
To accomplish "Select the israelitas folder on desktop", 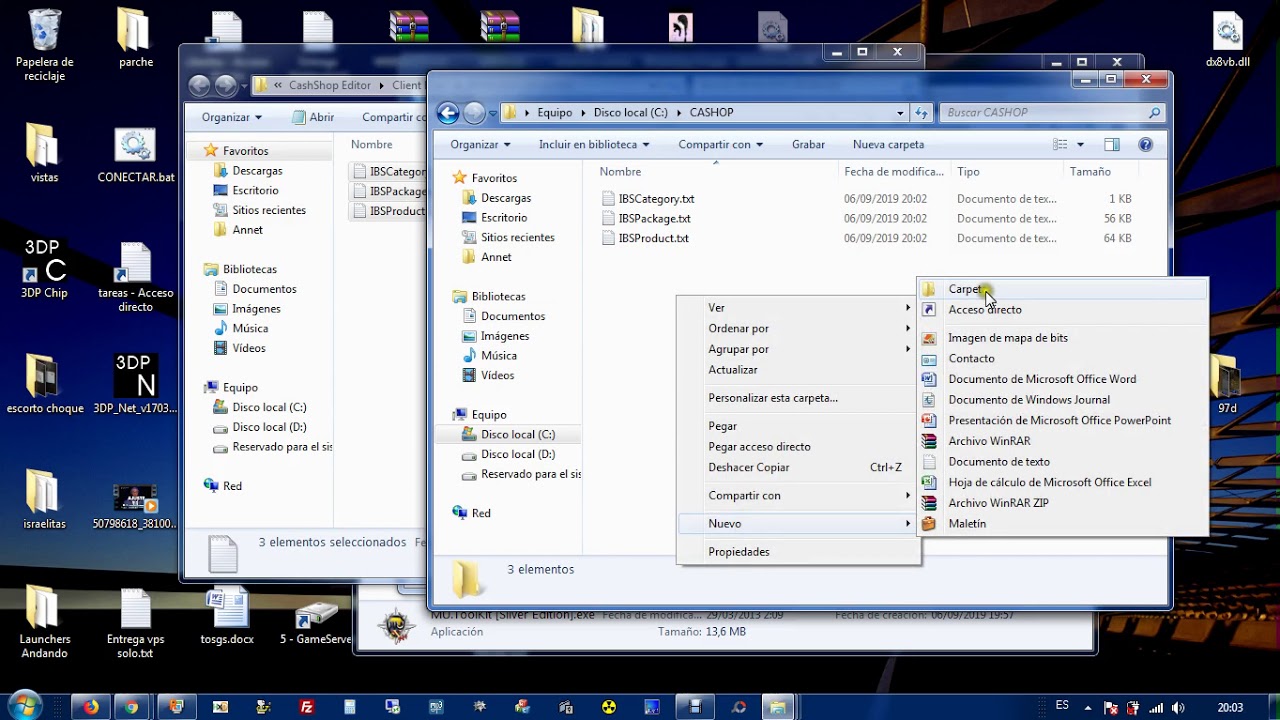I will 44,499.
